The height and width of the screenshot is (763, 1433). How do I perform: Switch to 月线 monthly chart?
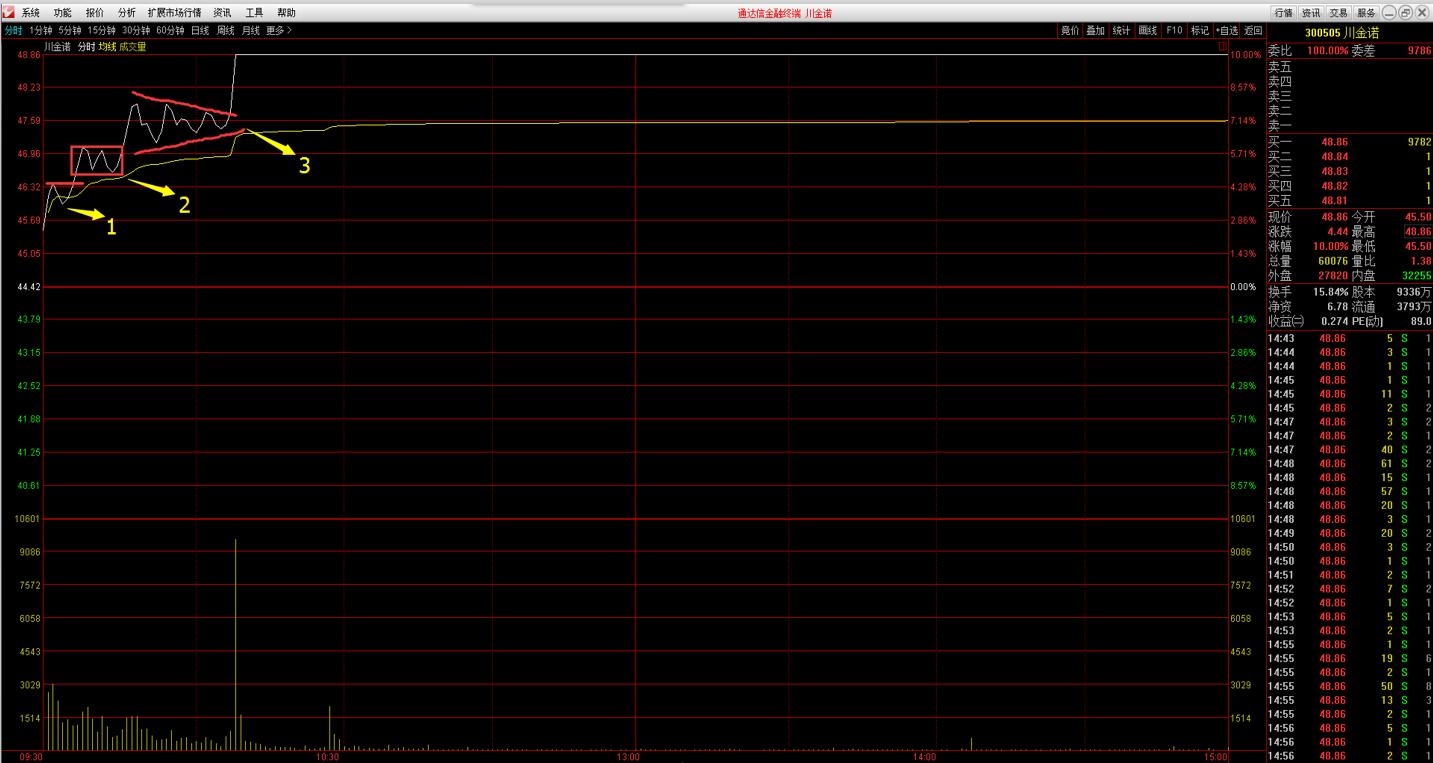tap(250, 31)
